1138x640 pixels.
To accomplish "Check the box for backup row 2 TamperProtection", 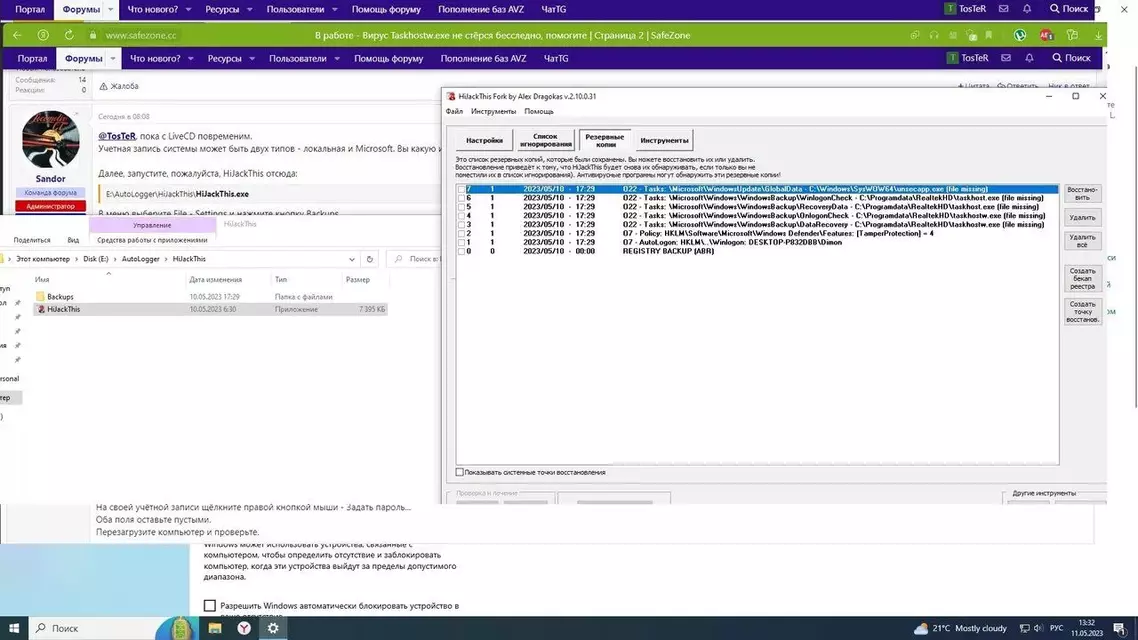I will pos(461,234).
